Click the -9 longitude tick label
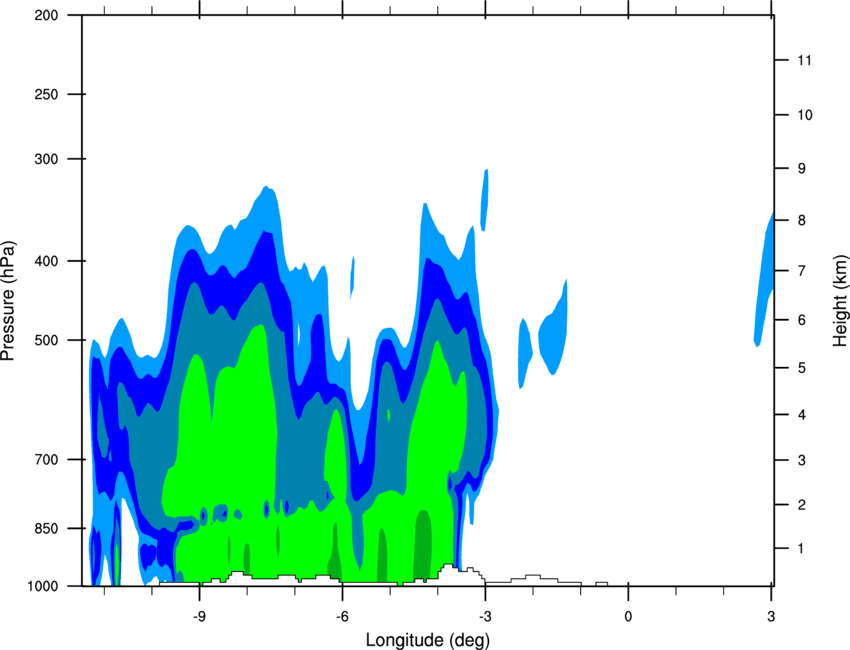This screenshot has width=850, height=650. [199, 616]
